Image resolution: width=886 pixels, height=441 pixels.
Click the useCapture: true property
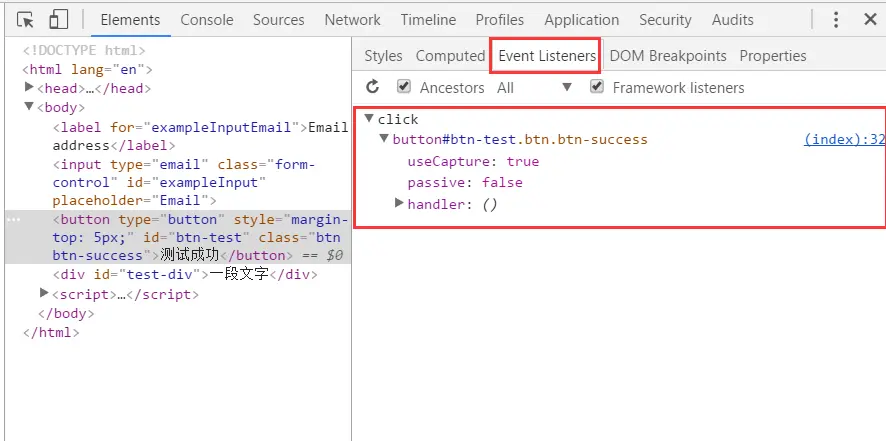point(473,161)
